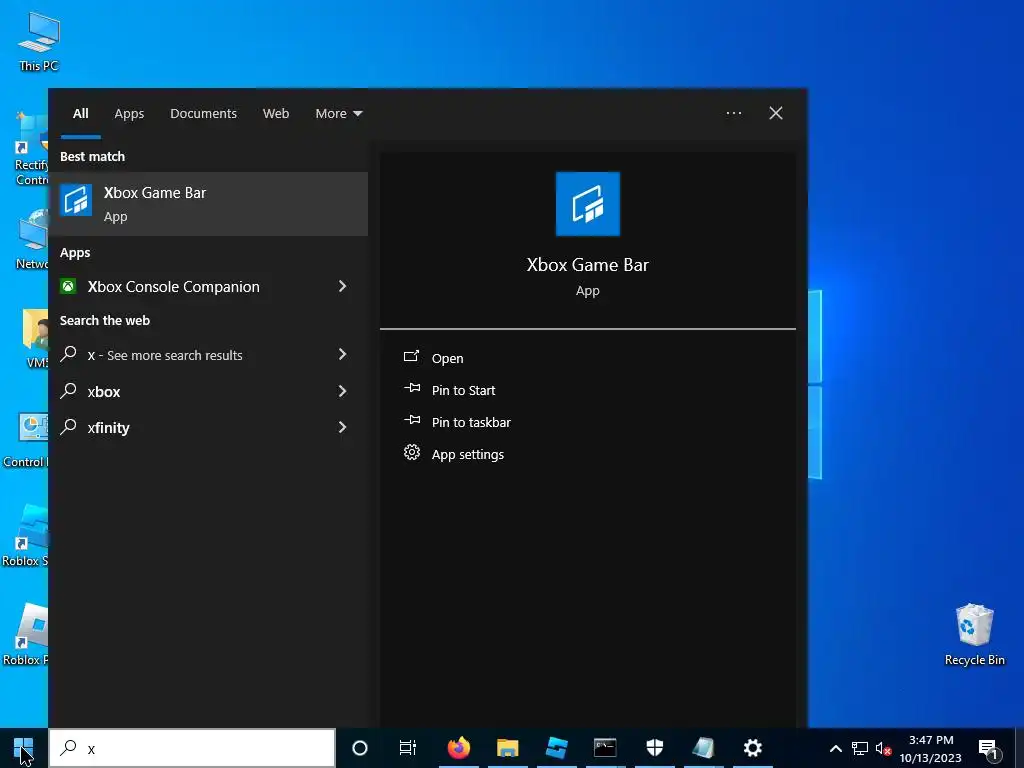Click Pin to taskbar action
This screenshot has height=768, width=1024.
(471, 423)
